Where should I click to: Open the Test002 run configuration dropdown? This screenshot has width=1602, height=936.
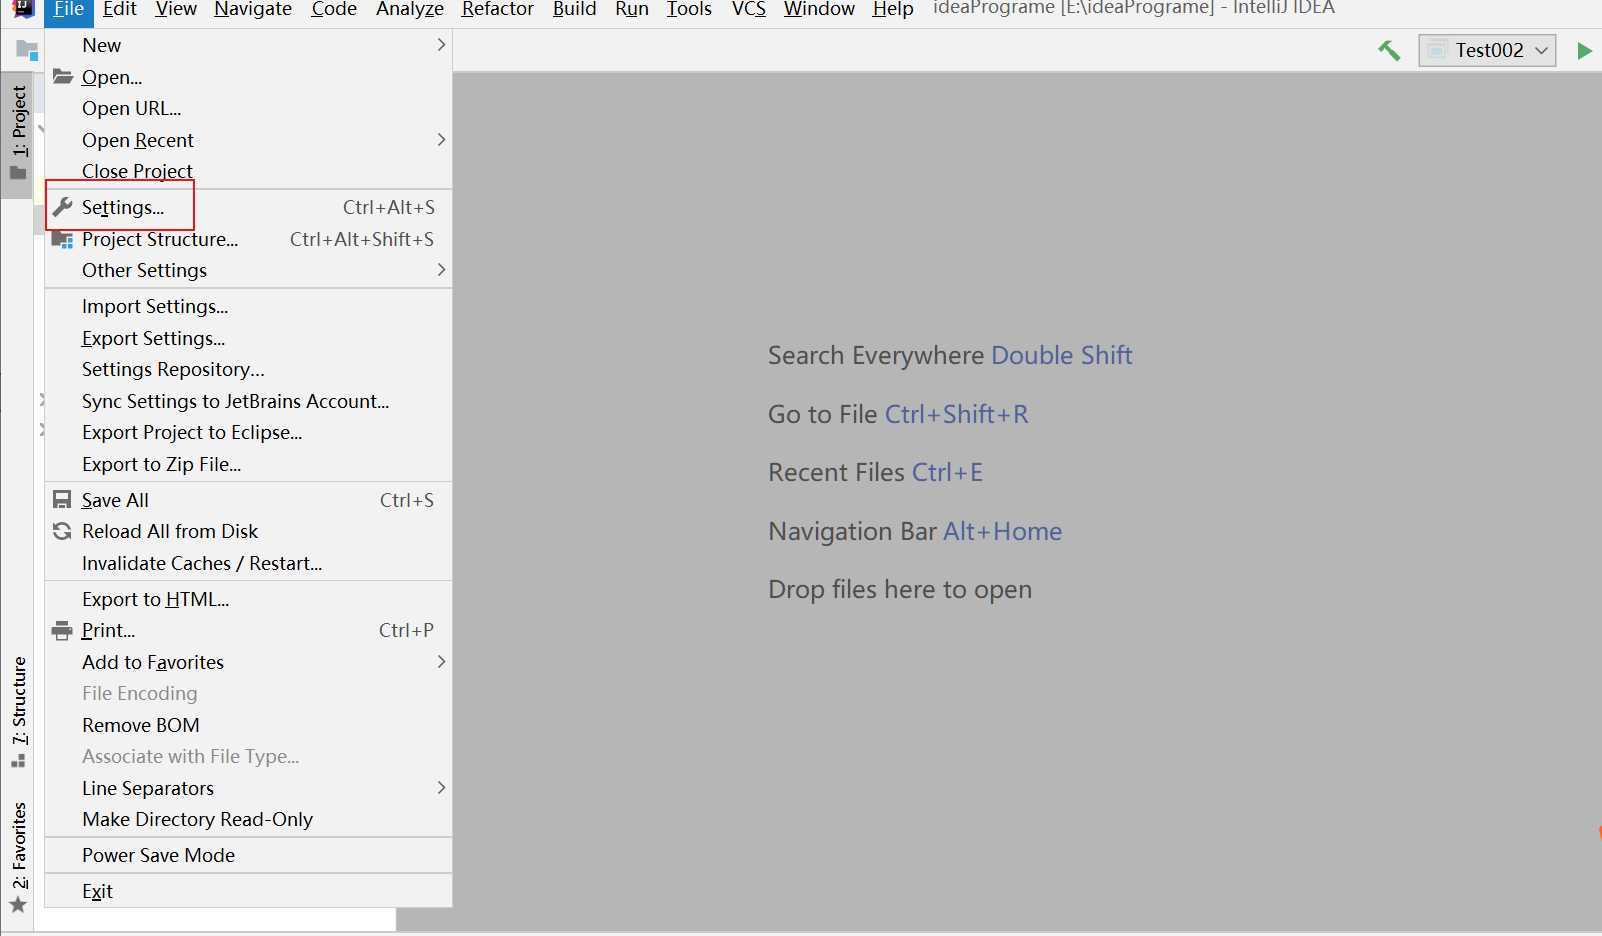(x=1487, y=50)
